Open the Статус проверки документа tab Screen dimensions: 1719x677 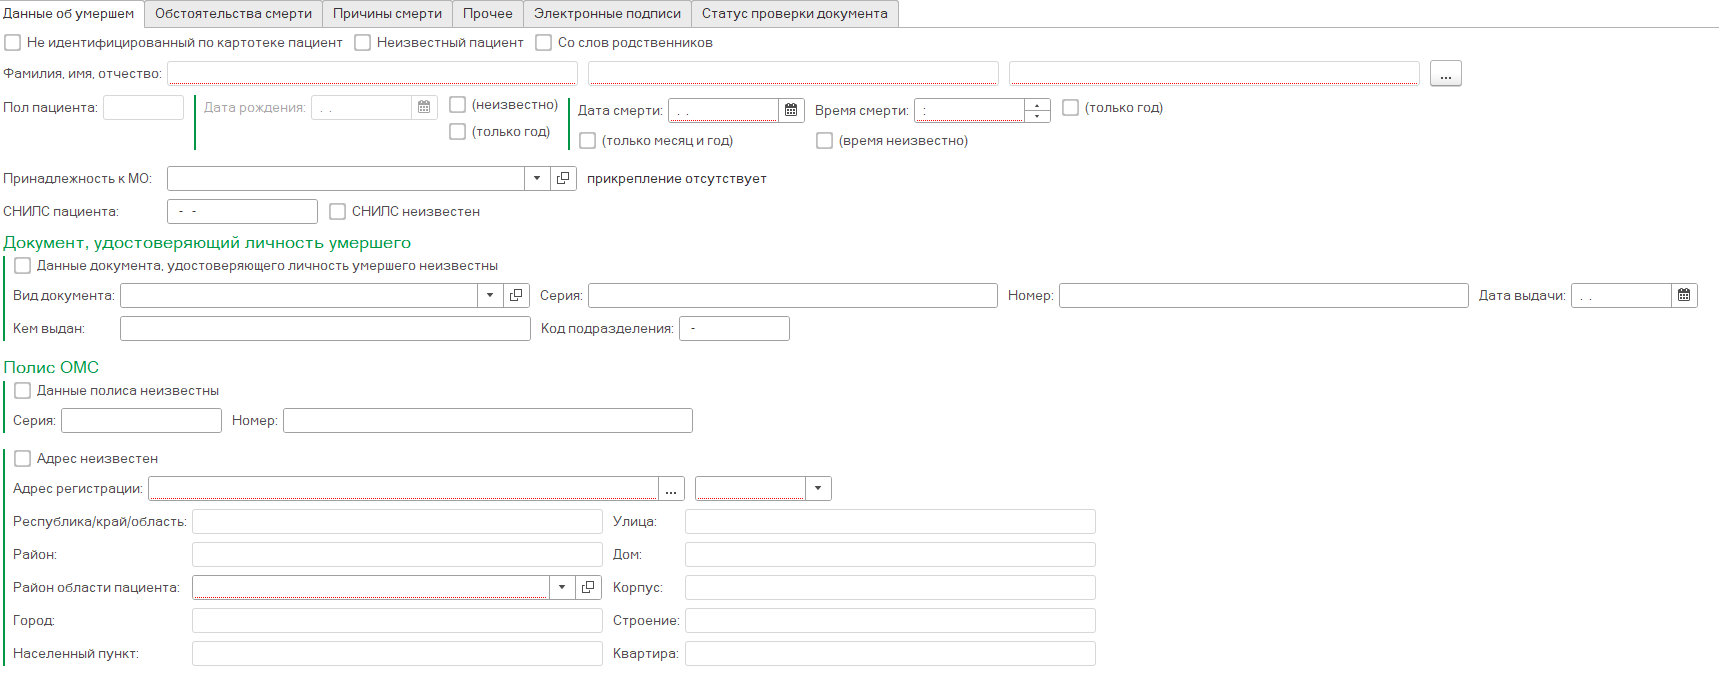tap(794, 14)
